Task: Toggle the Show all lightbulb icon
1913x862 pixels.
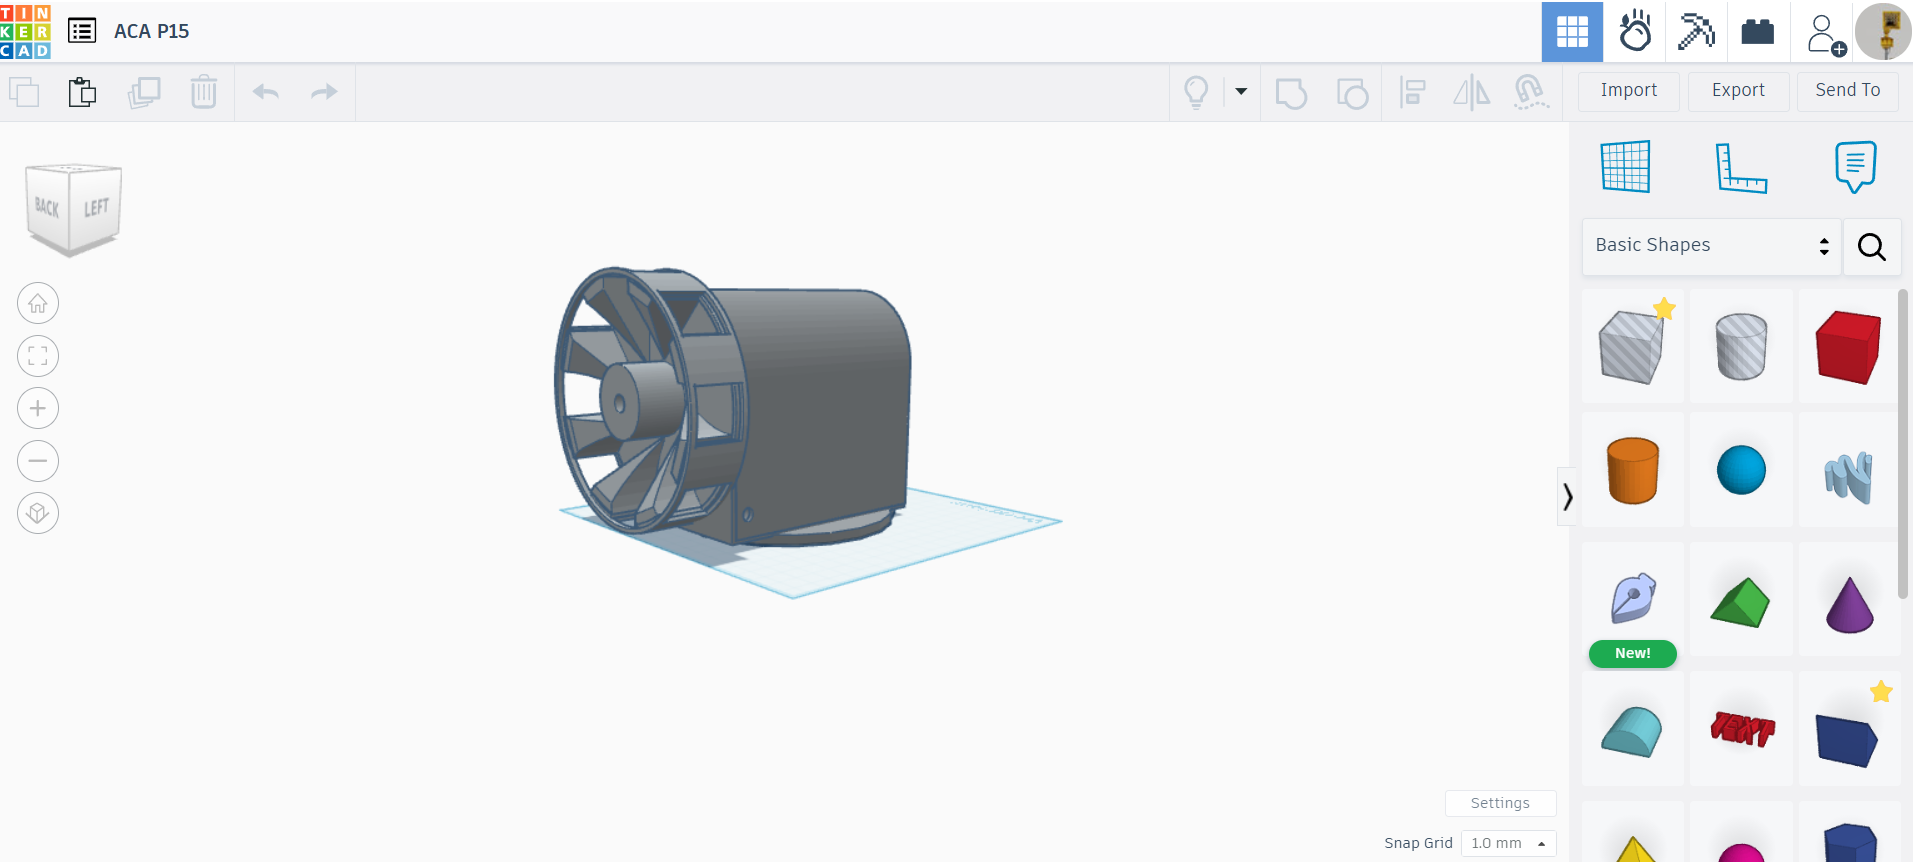Action: (1196, 92)
